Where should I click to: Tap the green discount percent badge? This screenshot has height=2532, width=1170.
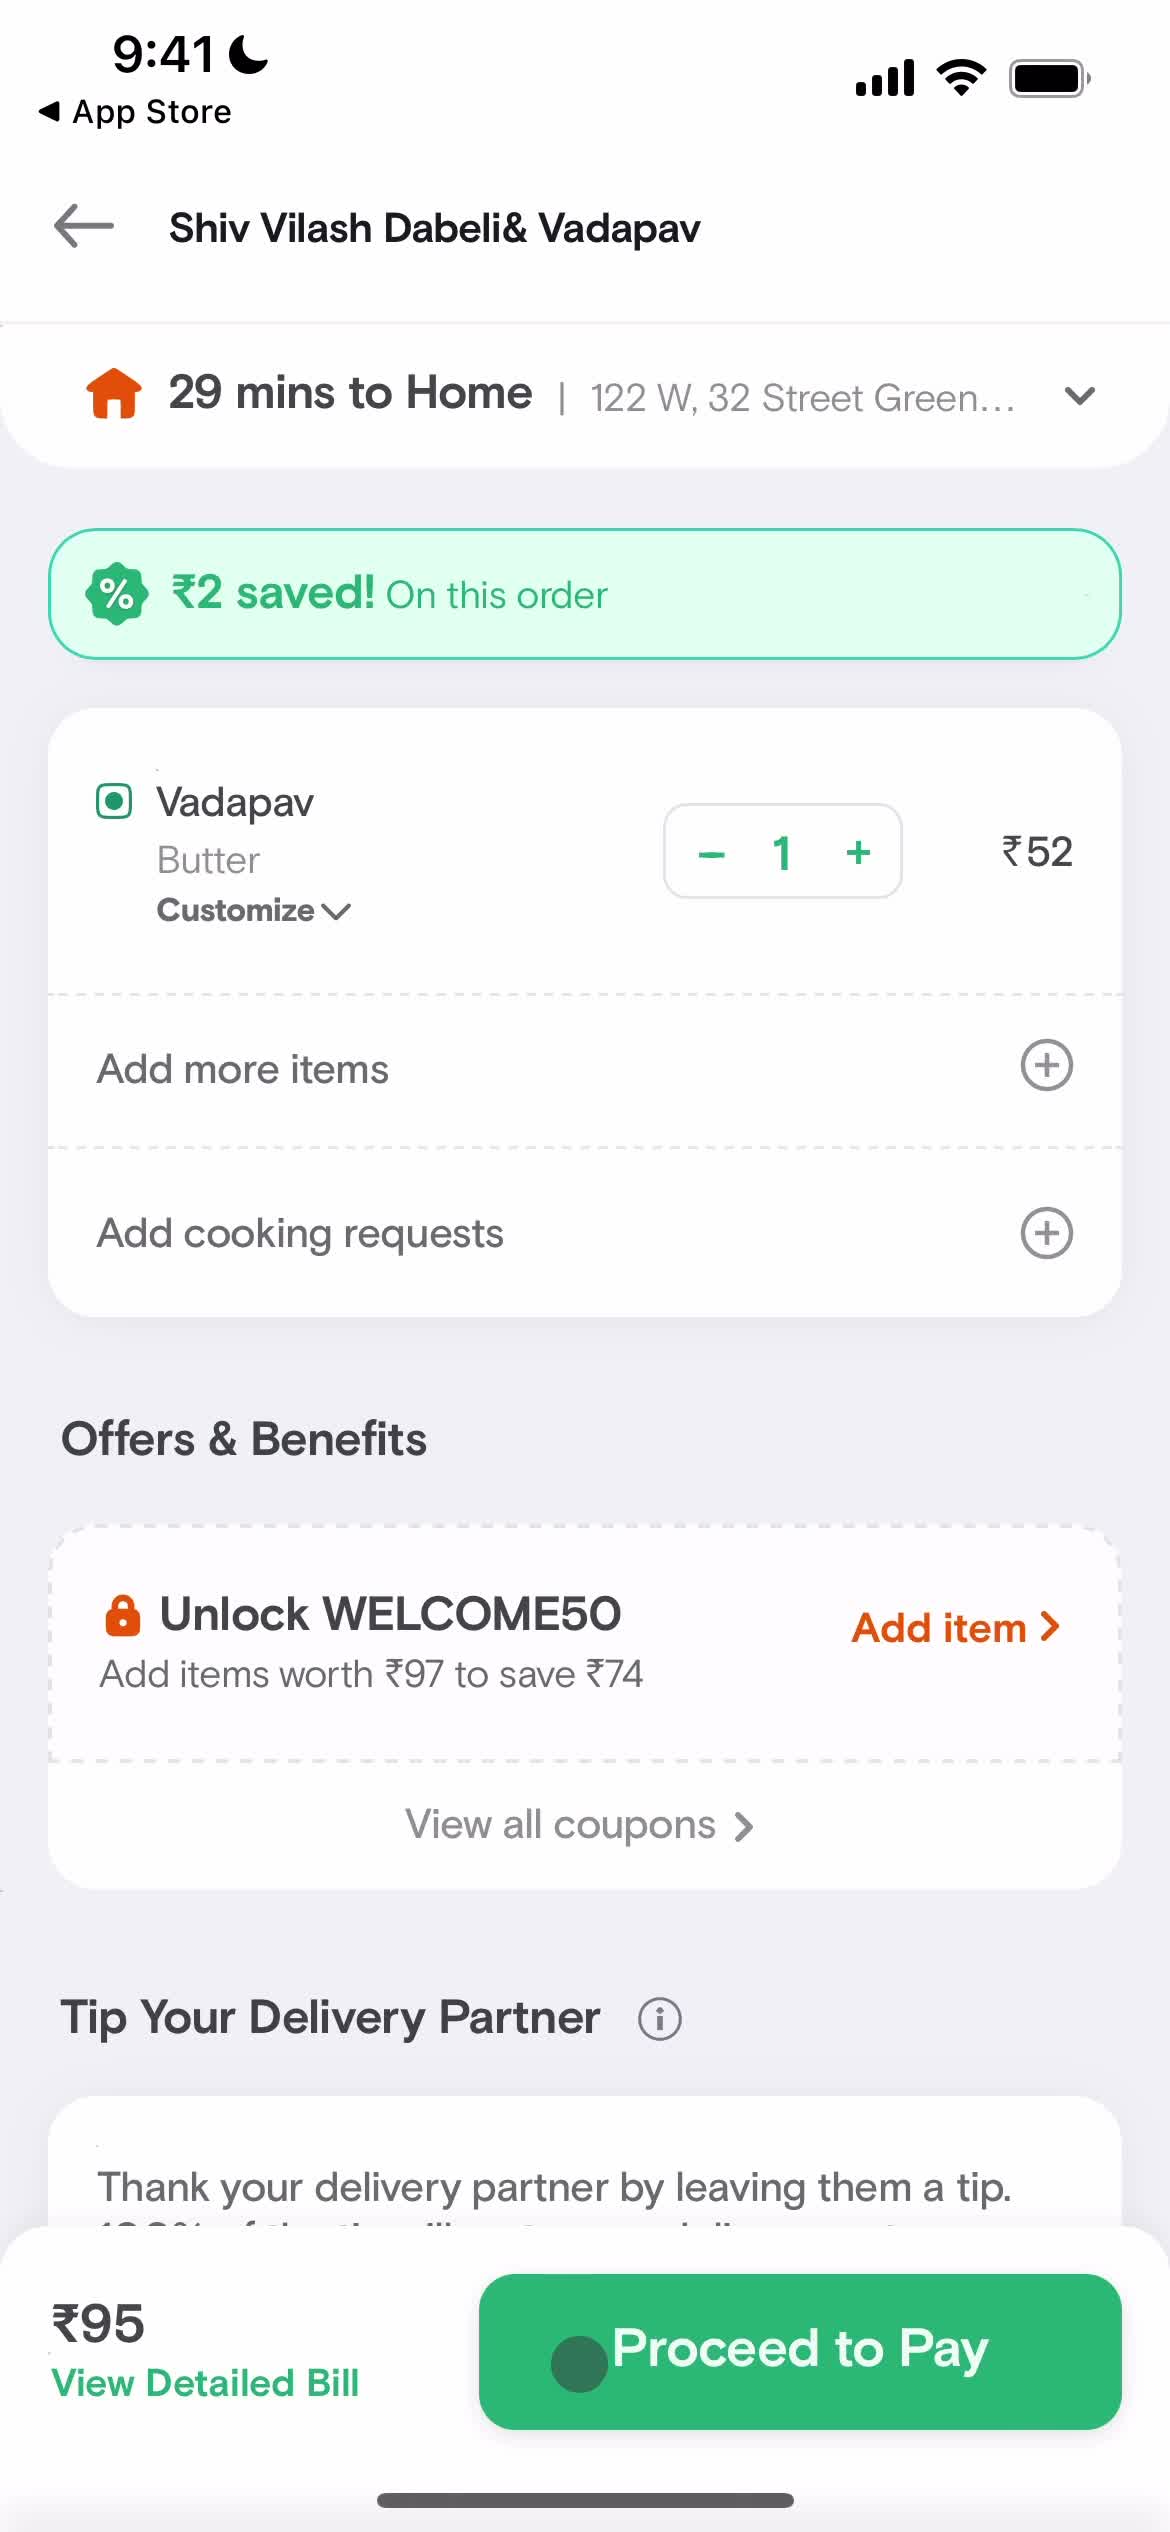click(x=117, y=595)
